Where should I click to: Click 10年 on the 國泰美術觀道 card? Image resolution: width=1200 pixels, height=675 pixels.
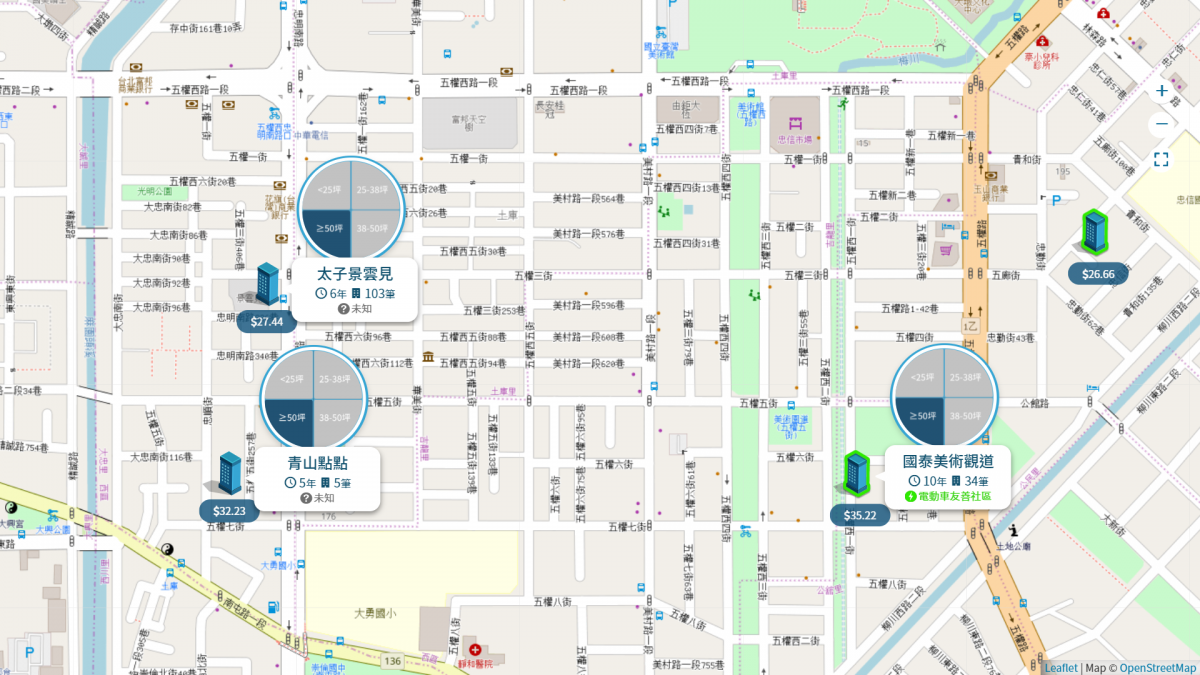tap(928, 482)
